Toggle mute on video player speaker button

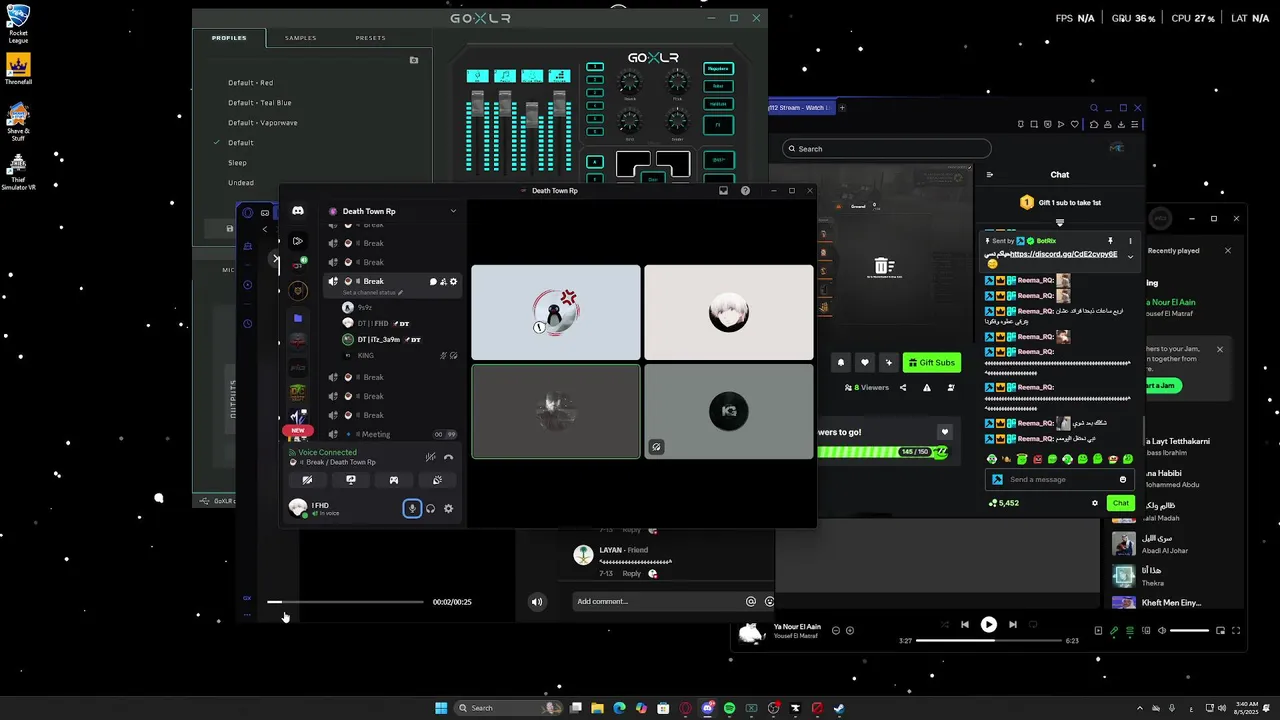(537, 602)
